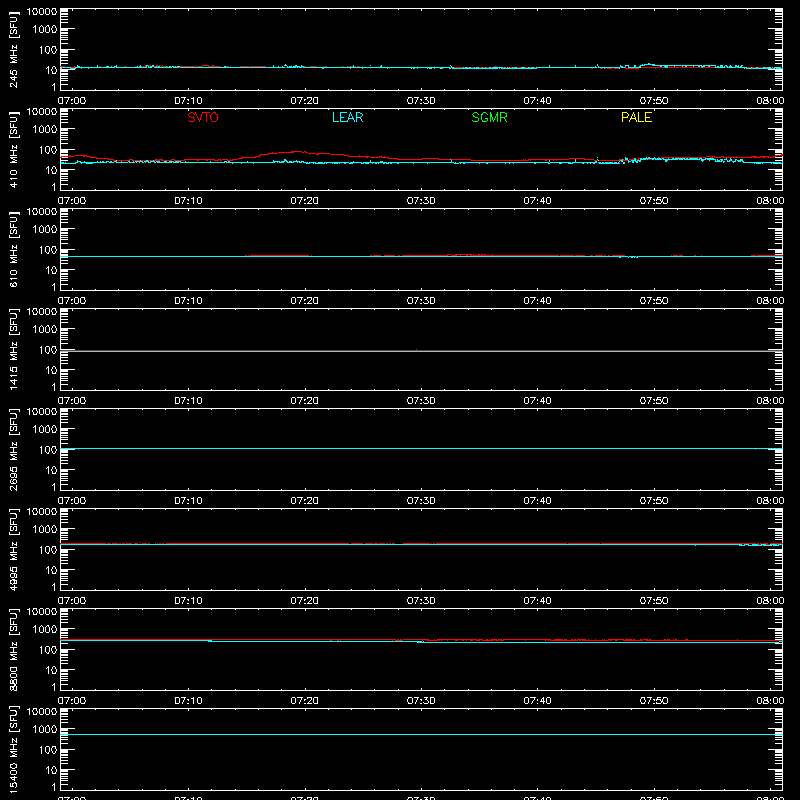
Task: Click the 1000 tick on 15400 MHz axis
Action: tap(45, 730)
